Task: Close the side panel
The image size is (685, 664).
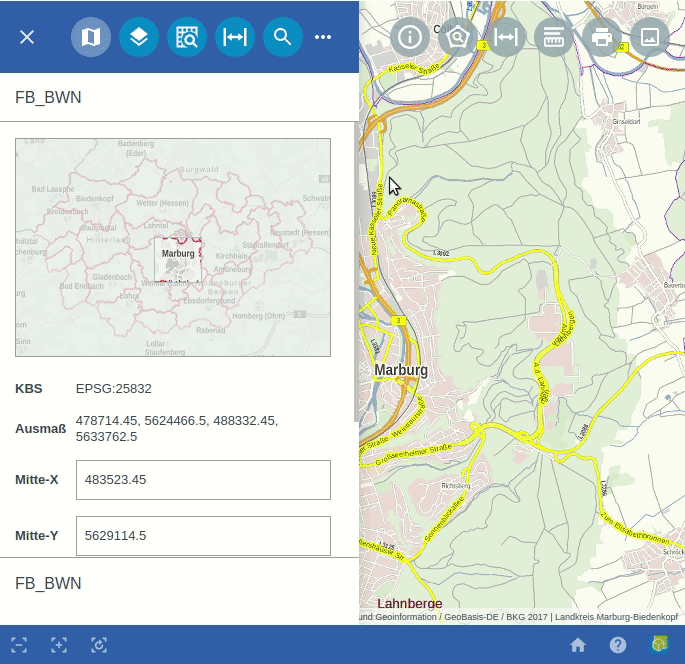Action: click(x=27, y=37)
